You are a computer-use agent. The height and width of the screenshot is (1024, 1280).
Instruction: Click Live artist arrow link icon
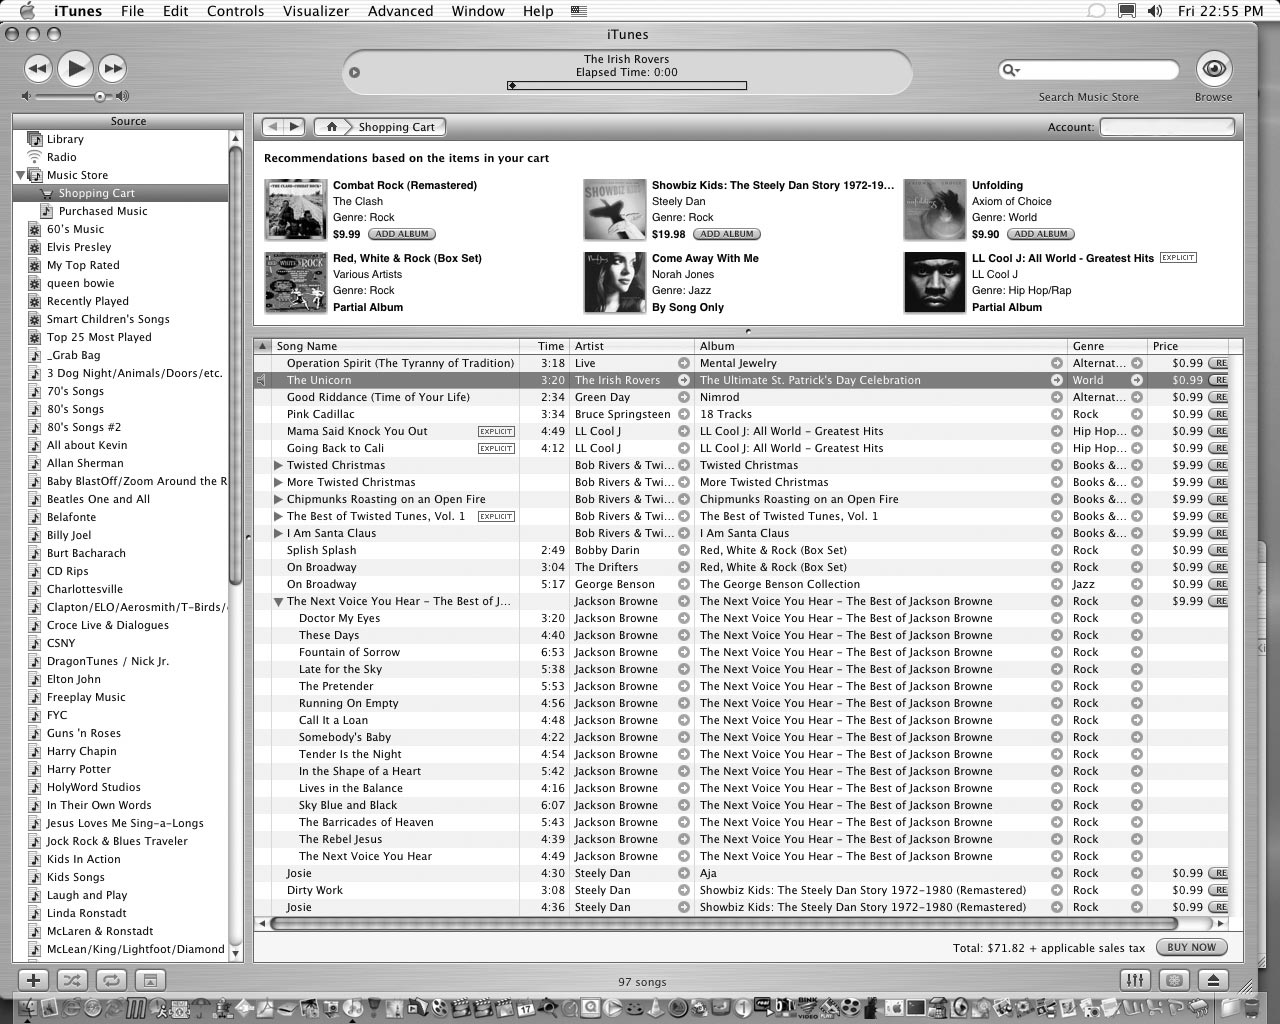point(684,363)
